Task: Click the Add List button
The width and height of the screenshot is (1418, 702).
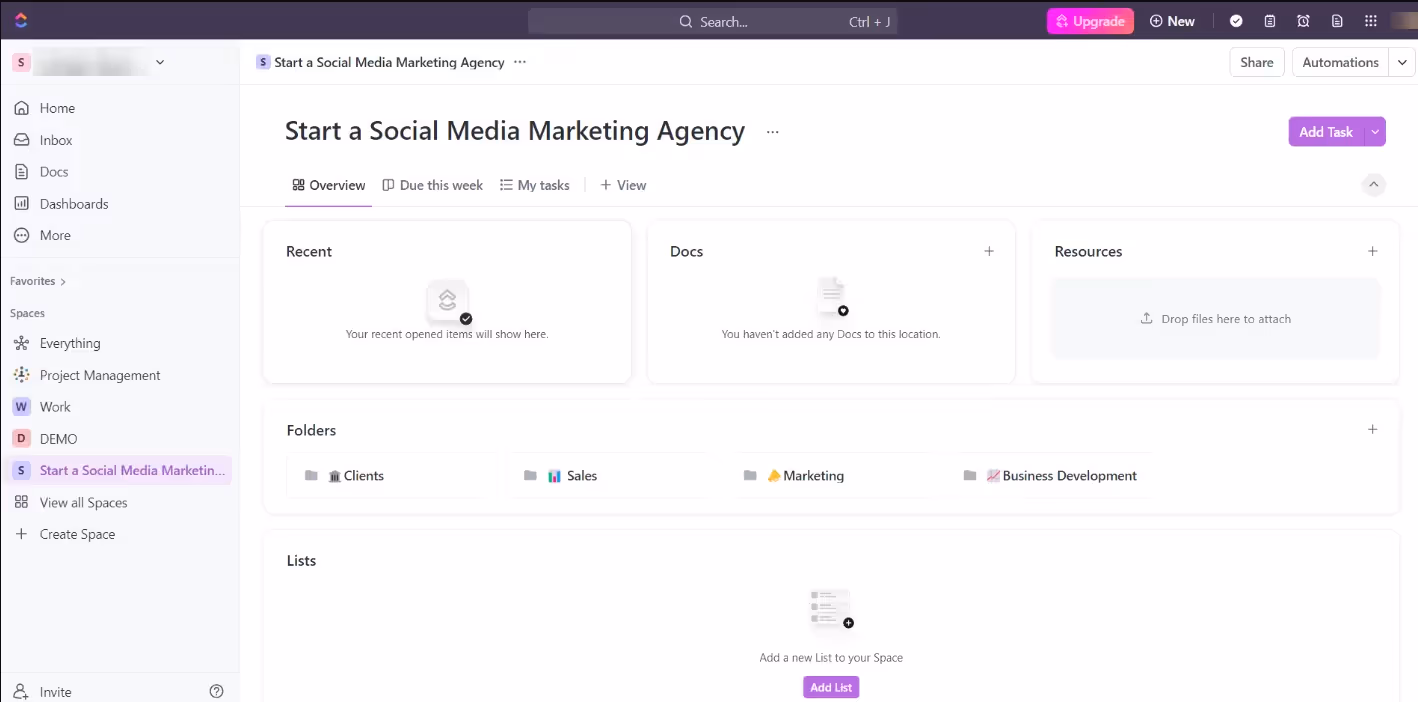Action: click(830, 687)
